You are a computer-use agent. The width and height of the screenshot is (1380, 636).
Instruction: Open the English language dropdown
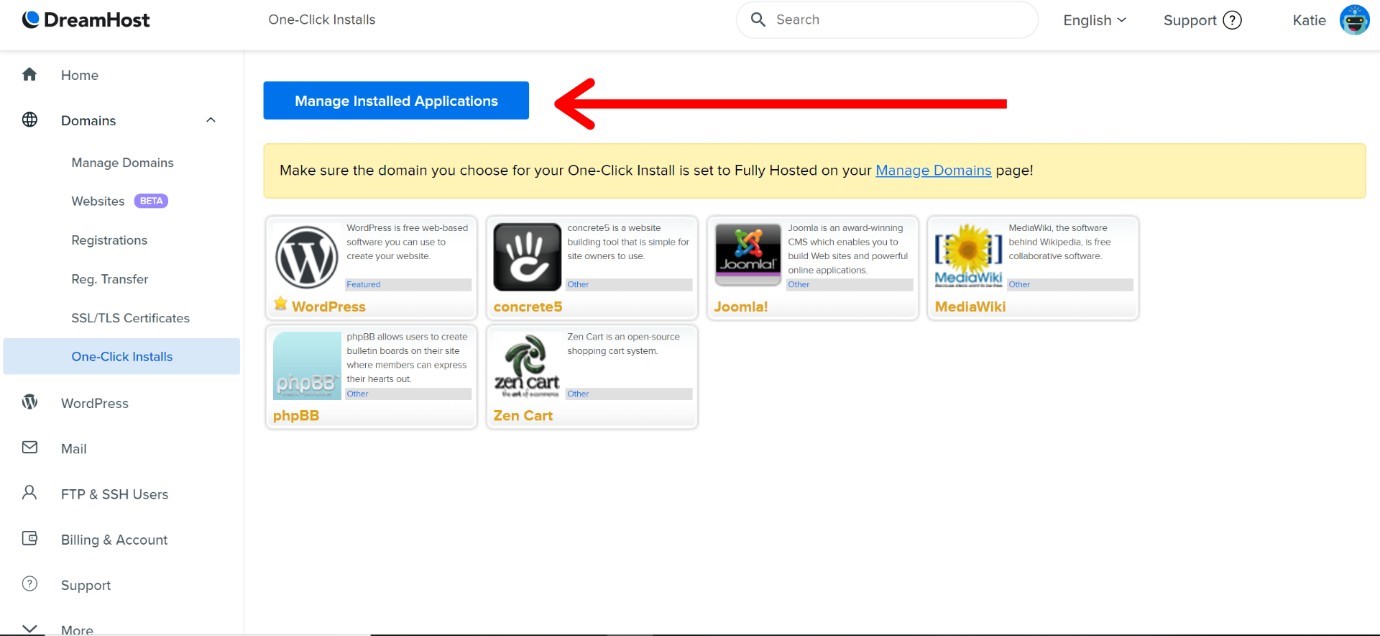[x=1094, y=19]
